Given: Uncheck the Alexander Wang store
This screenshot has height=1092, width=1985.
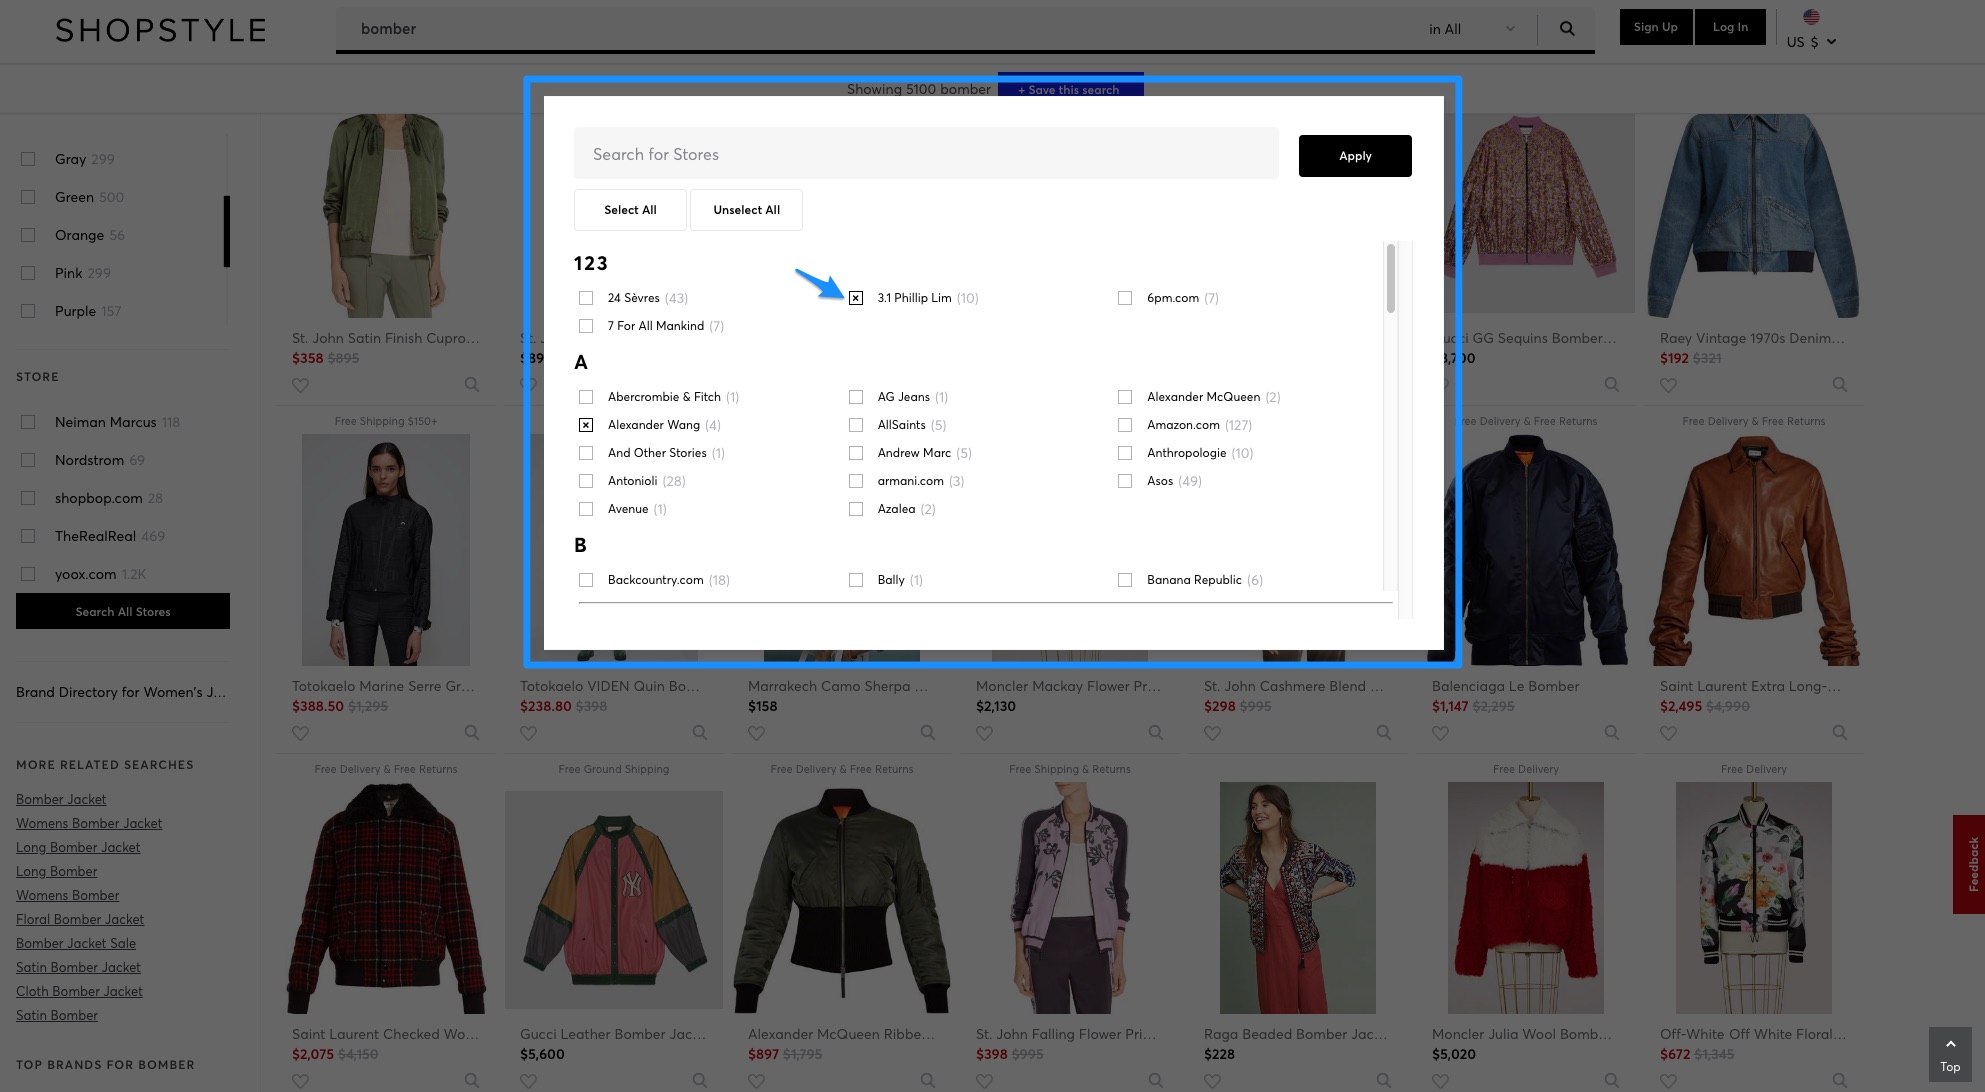Looking at the screenshot, I should (x=586, y=425).
